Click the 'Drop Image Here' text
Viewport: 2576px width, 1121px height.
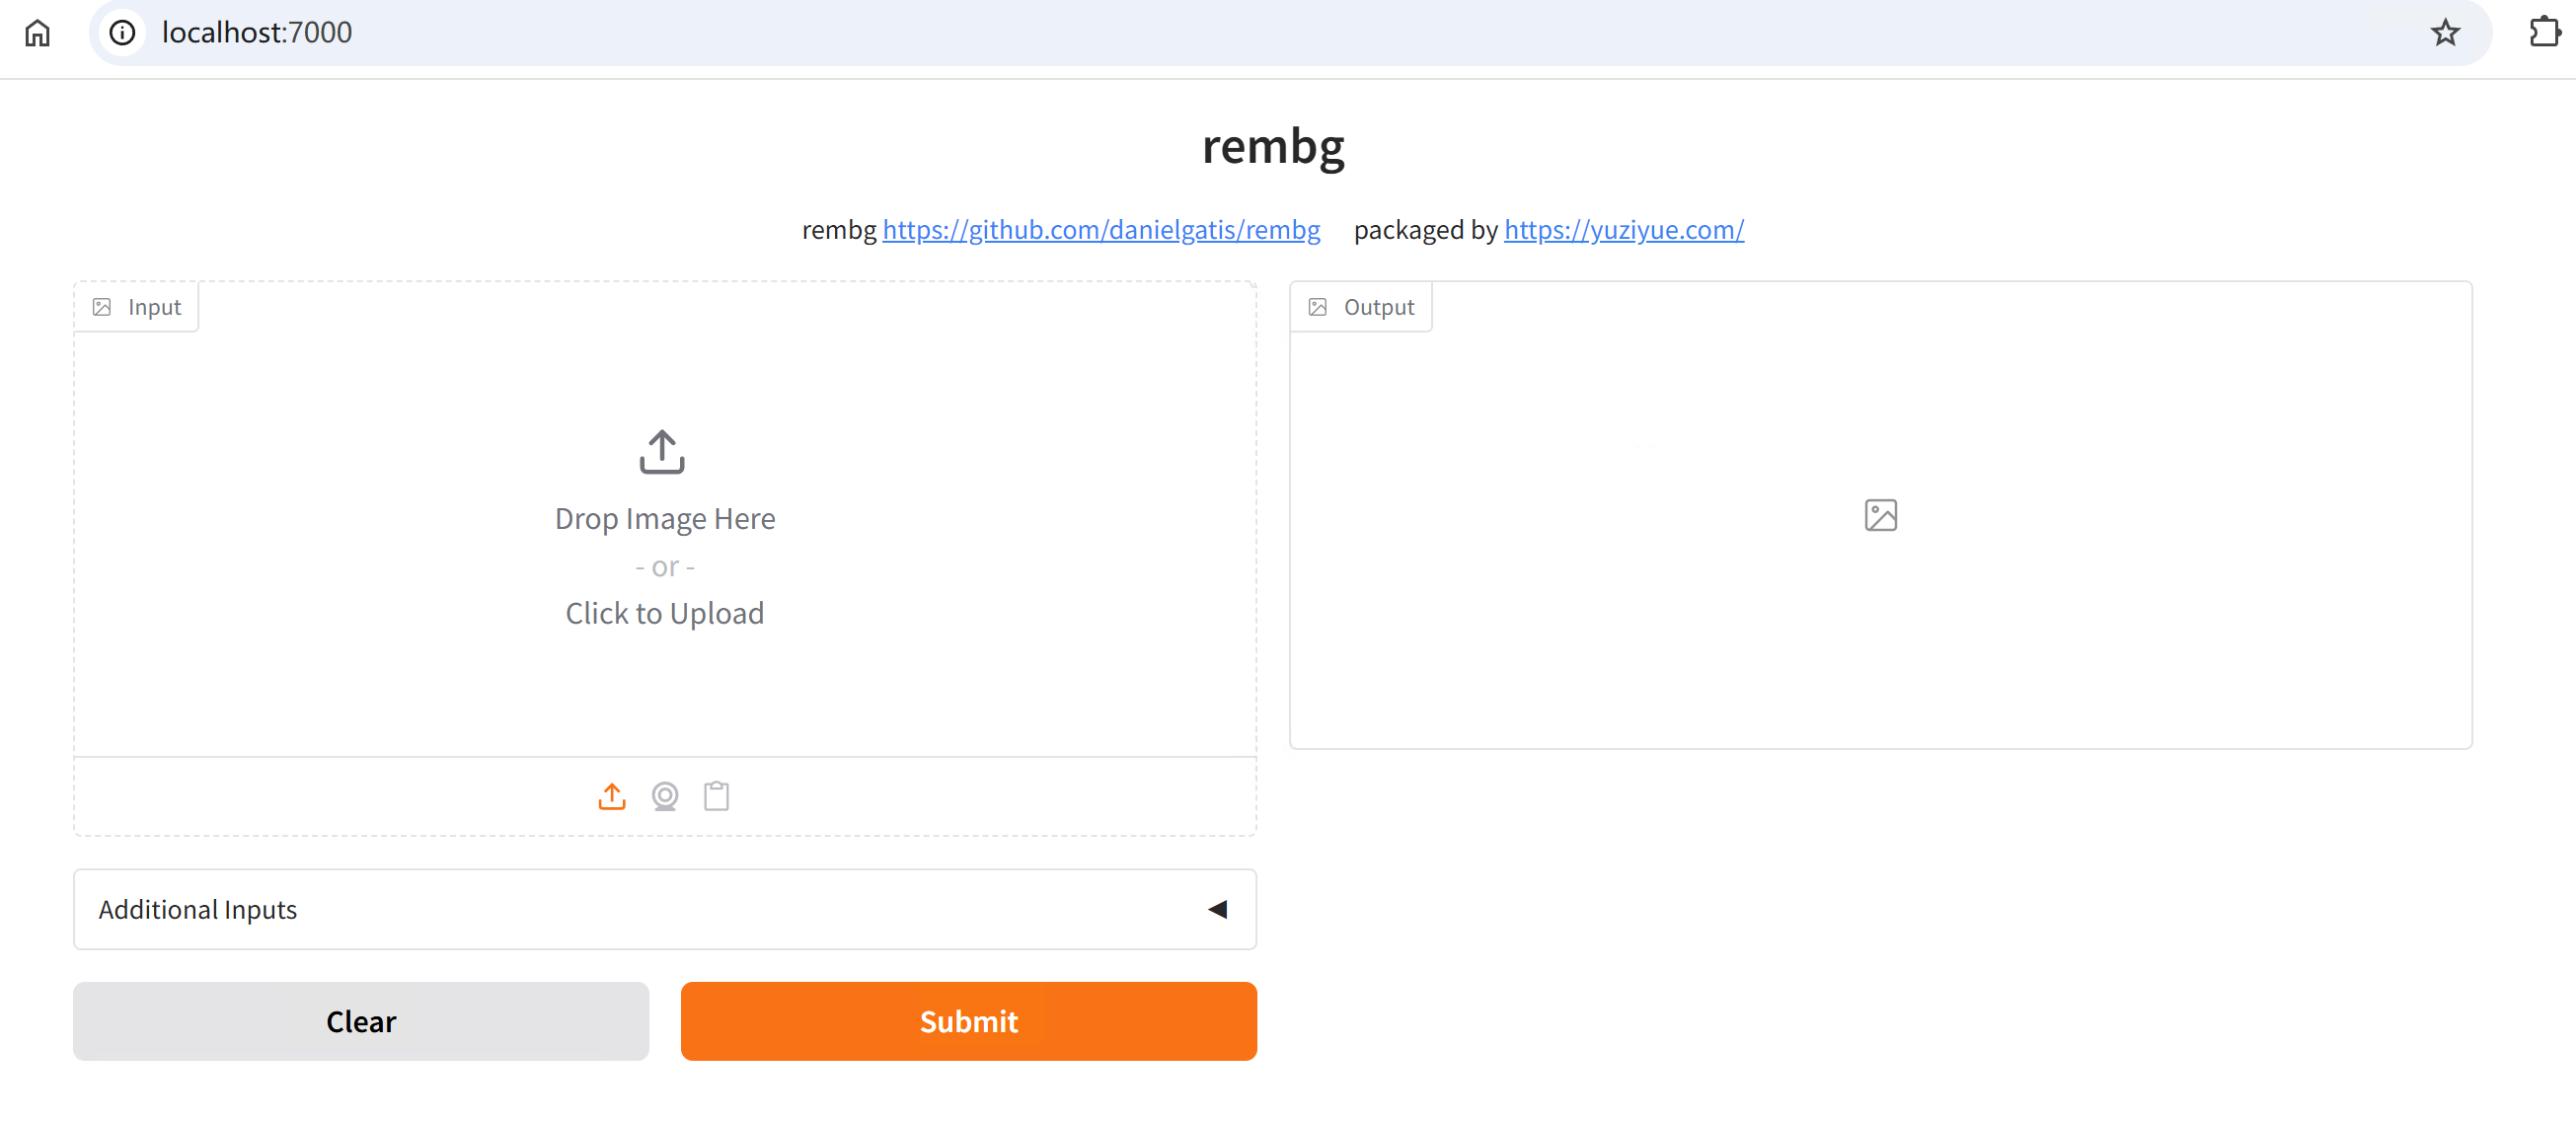click(664, 519)
